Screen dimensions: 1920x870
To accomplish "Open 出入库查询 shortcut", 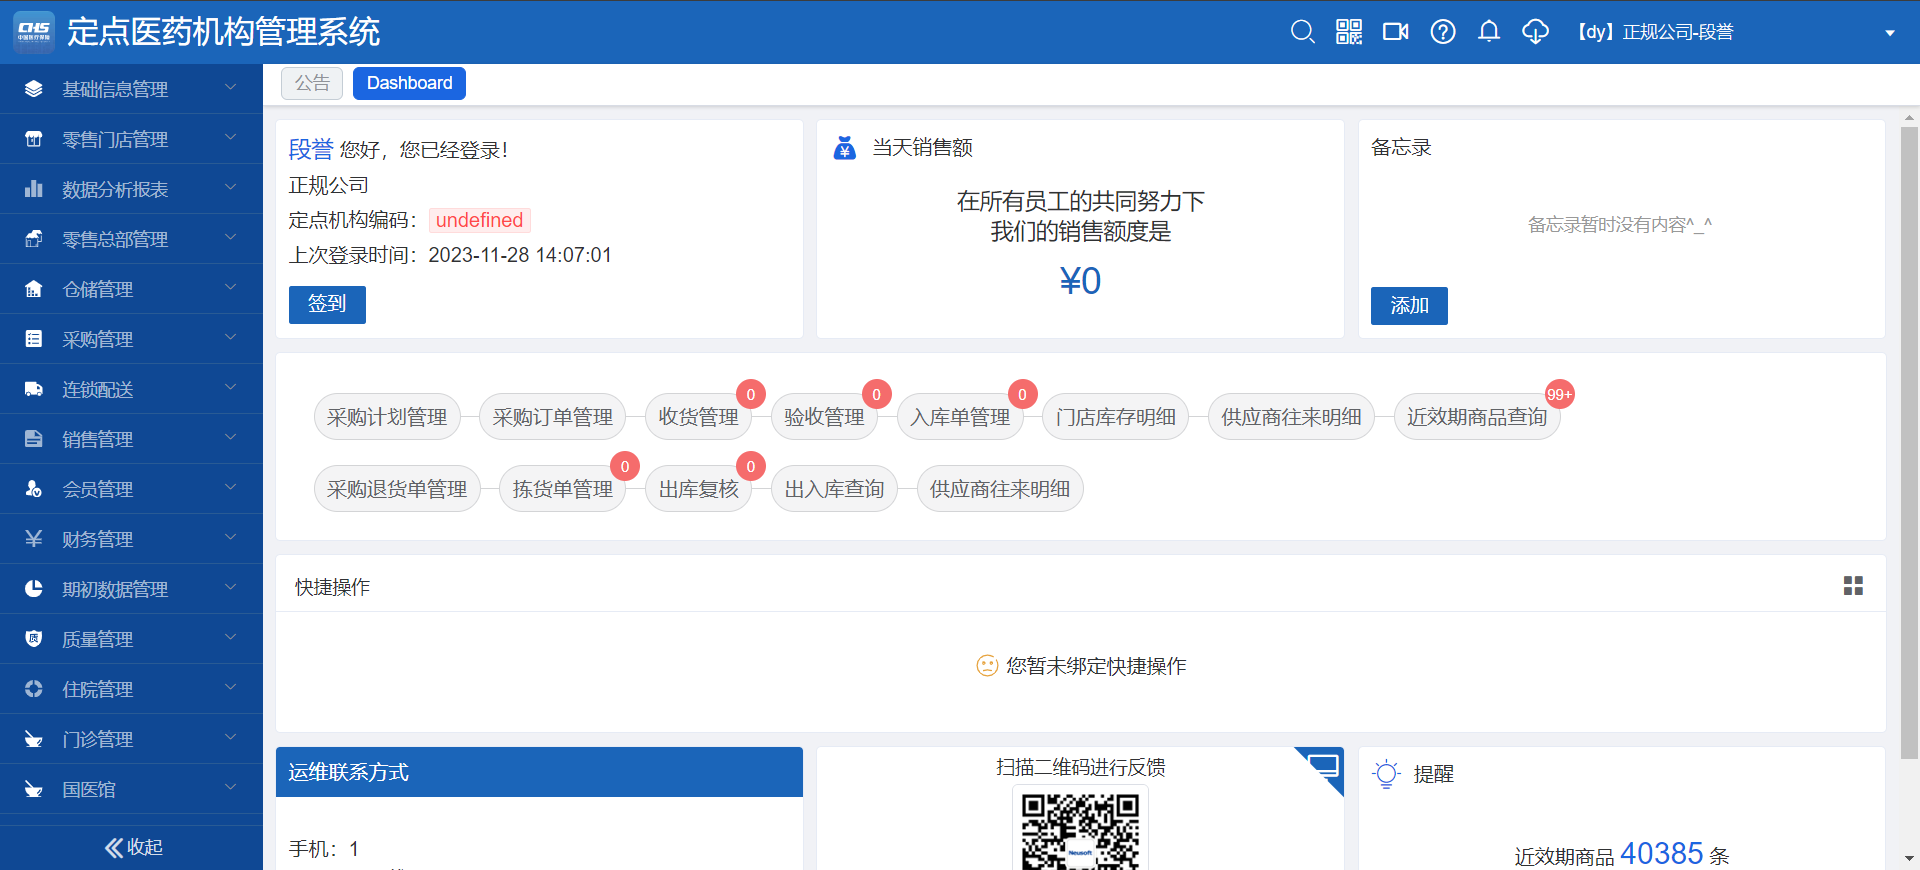I will pos(834,489).
